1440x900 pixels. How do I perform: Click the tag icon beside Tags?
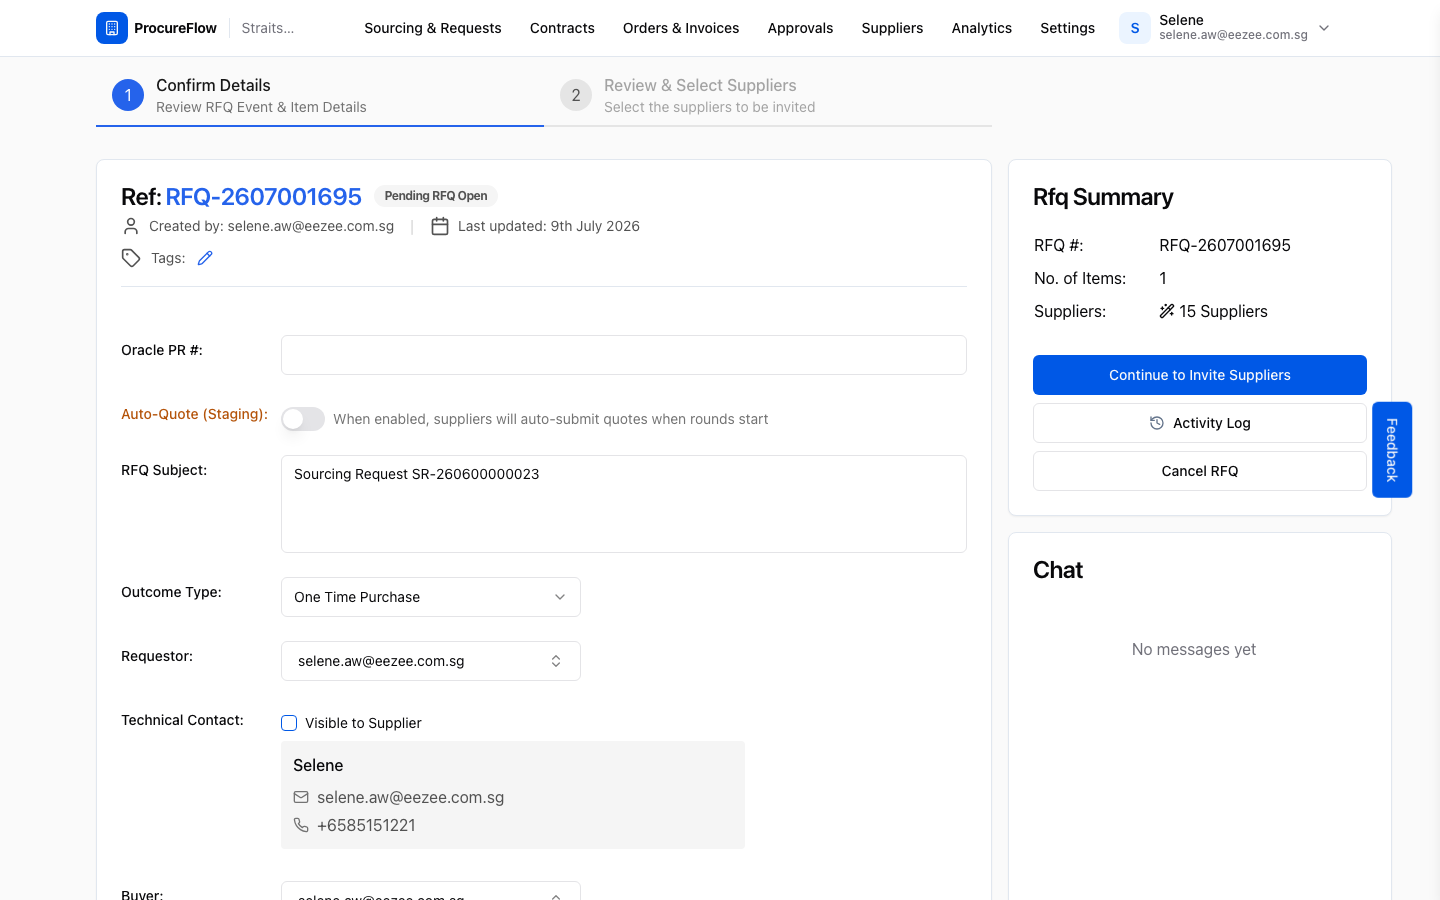(131, 258)
